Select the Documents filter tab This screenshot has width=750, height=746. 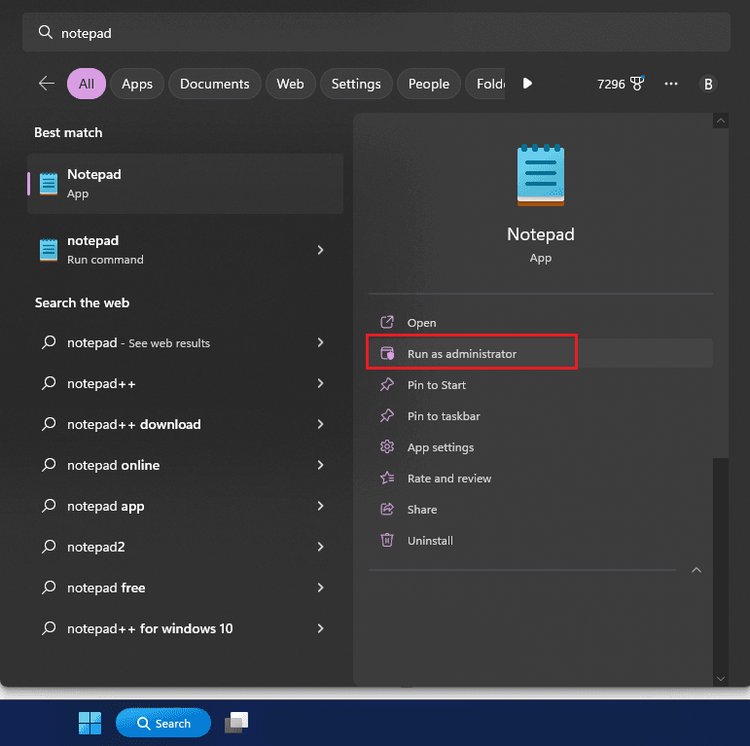pyautogui.click(x=214, y=84)
